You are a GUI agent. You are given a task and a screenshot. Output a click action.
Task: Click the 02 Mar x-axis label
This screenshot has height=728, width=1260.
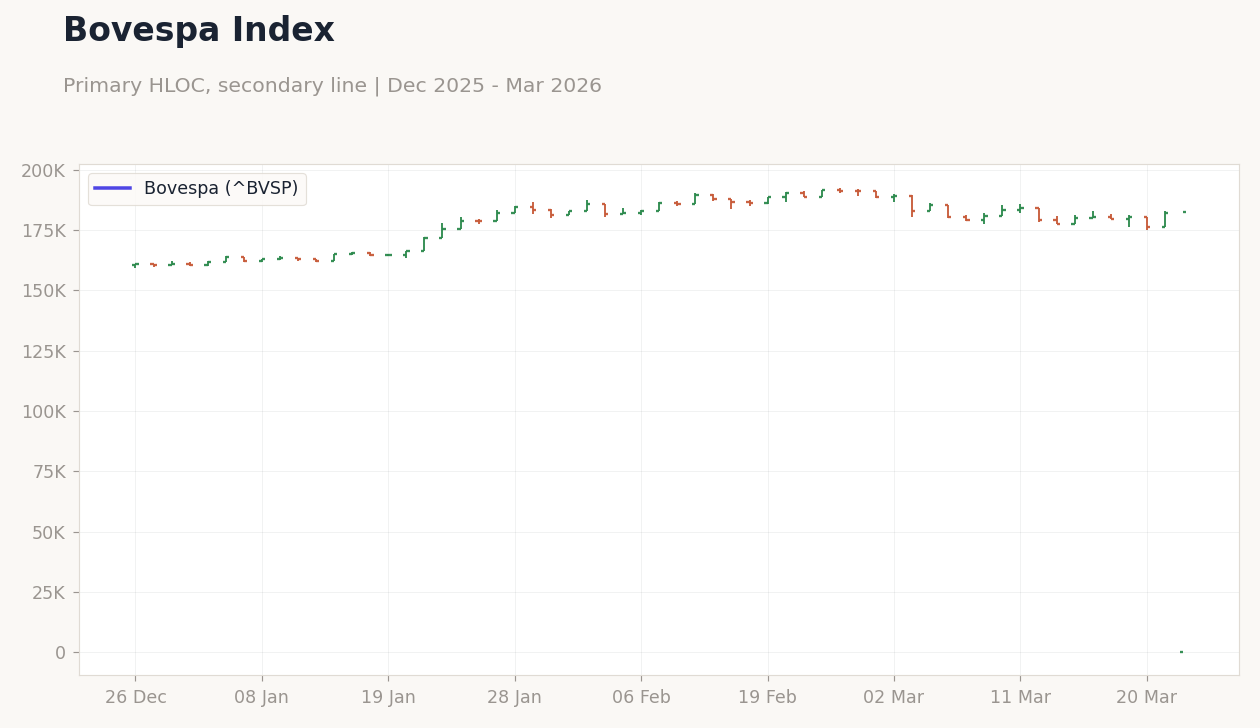894,698
